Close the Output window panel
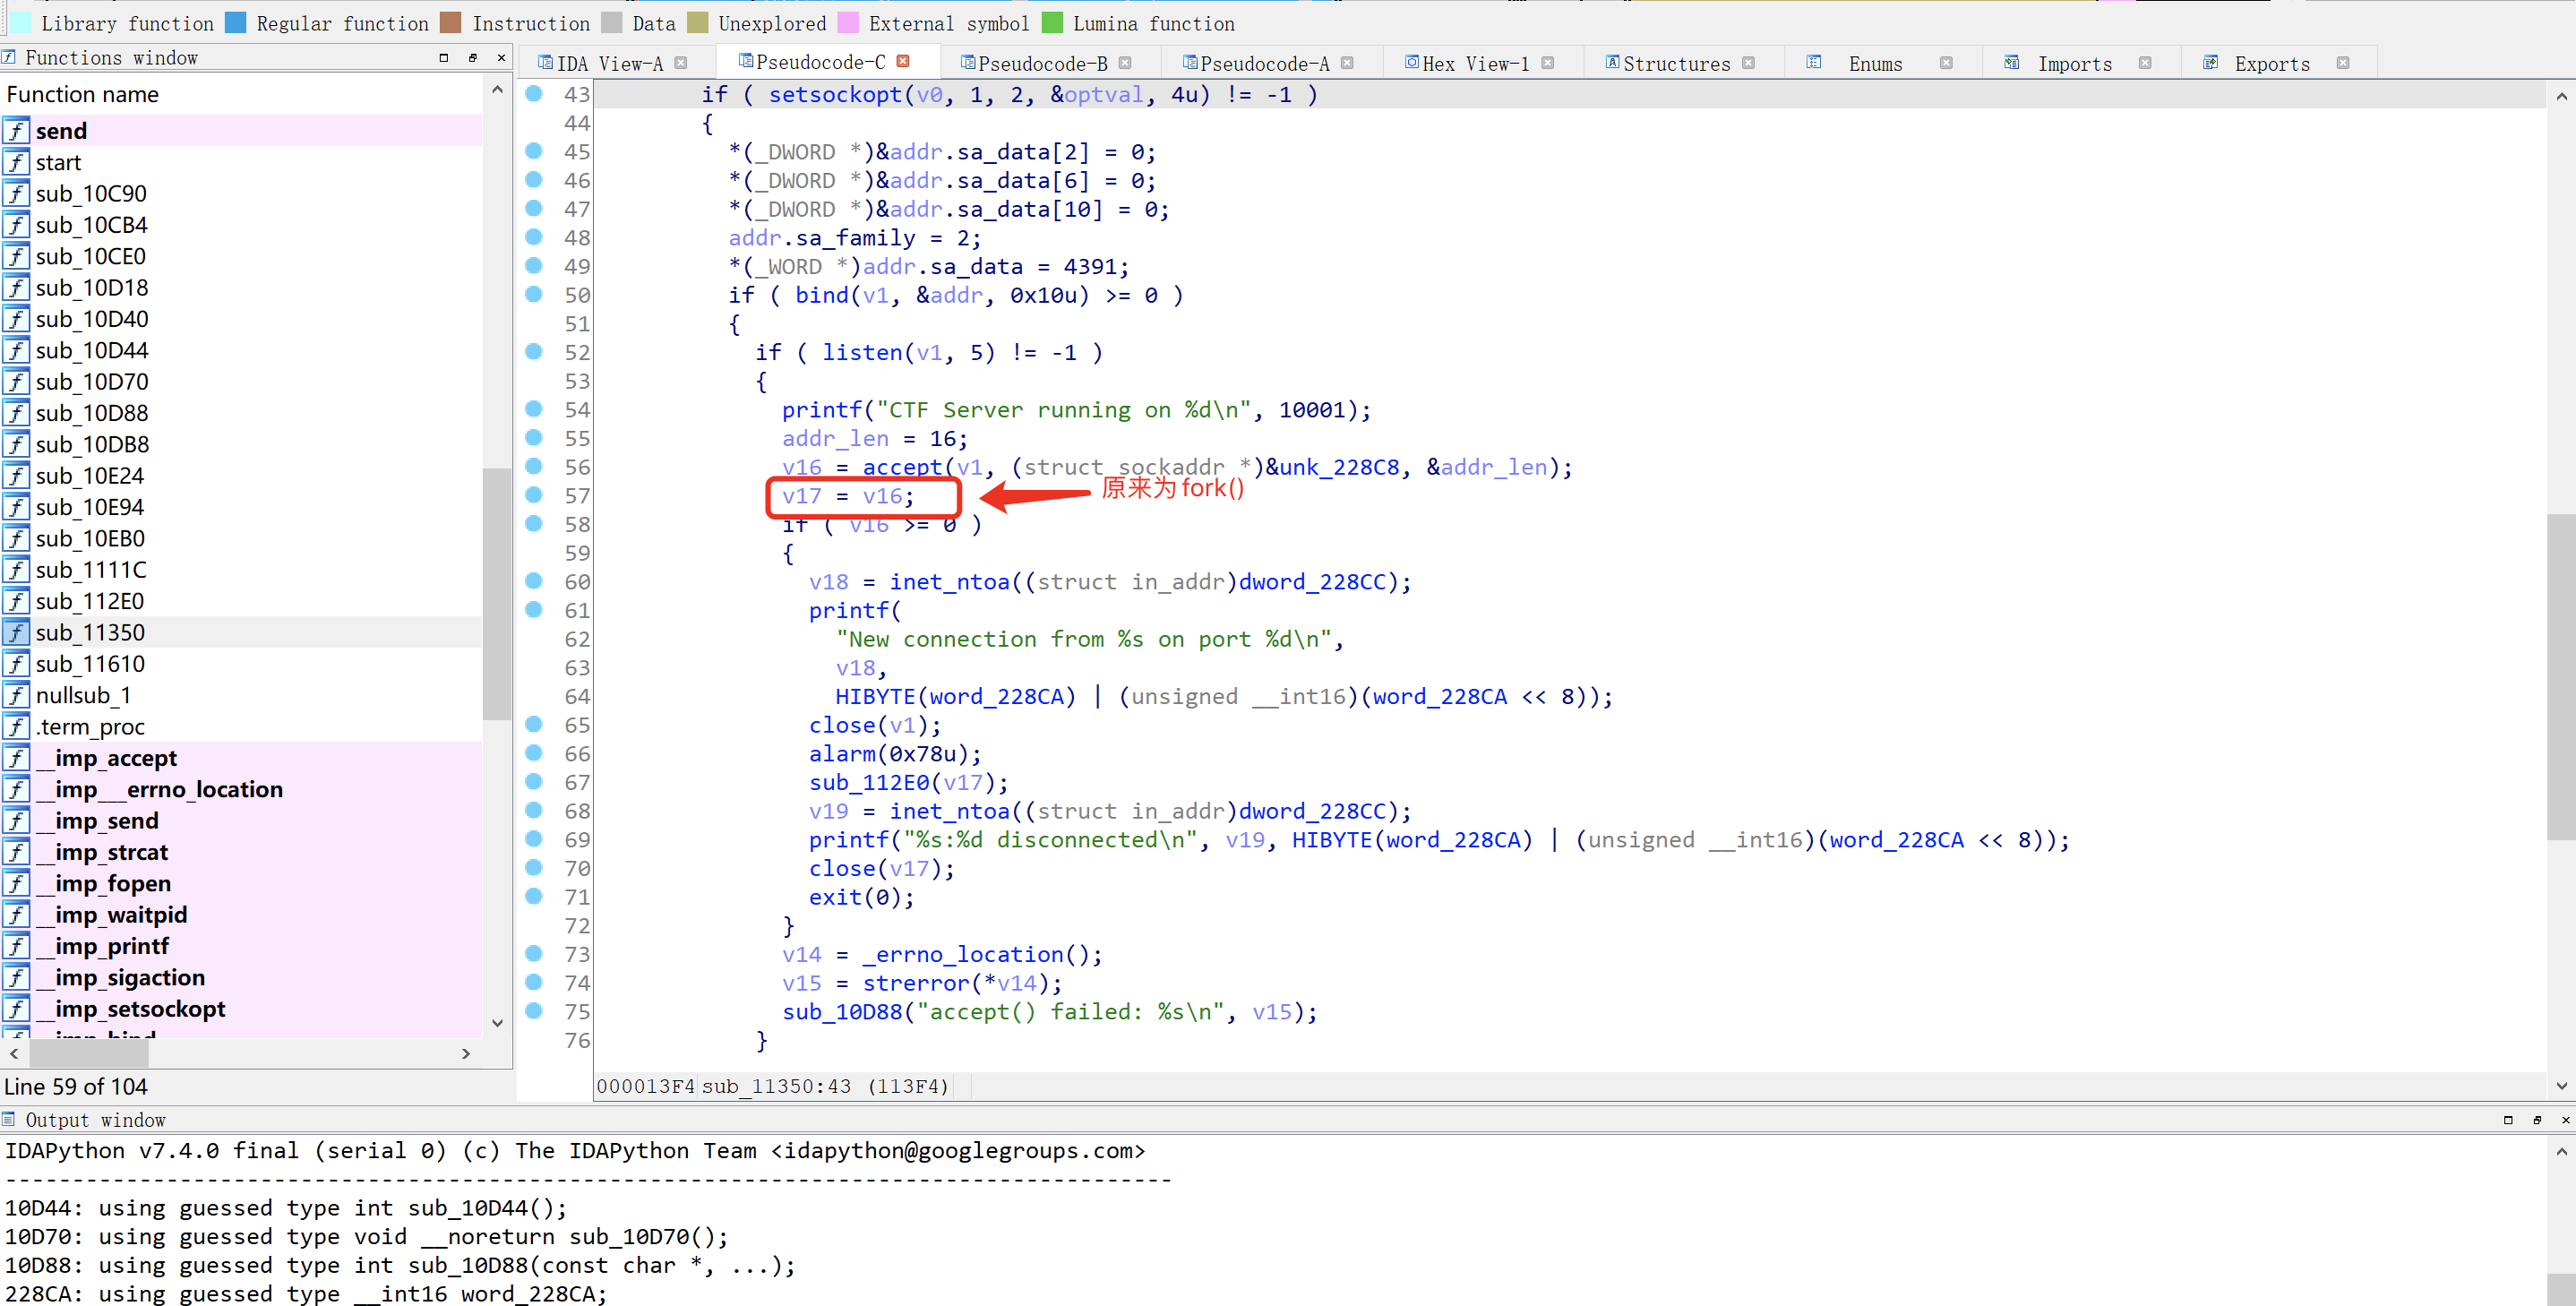Image resolution: width=2576 pixels, height=1306 pixels. pos(2565,1120)
